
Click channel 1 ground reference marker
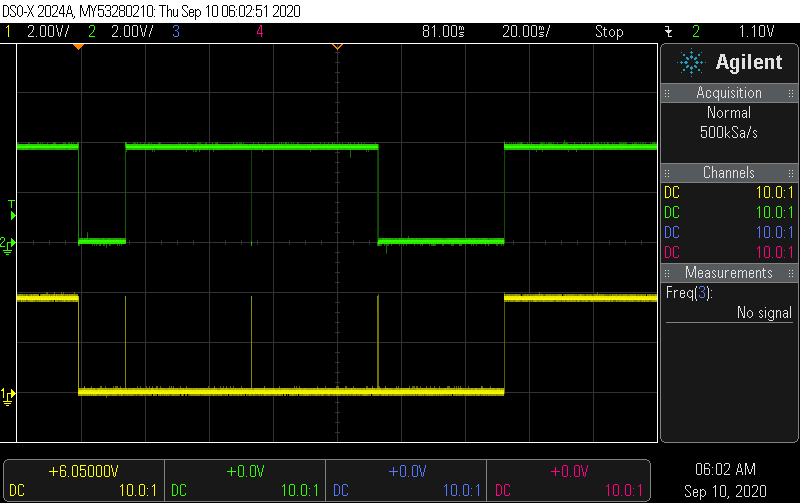[x=7, y=396]
